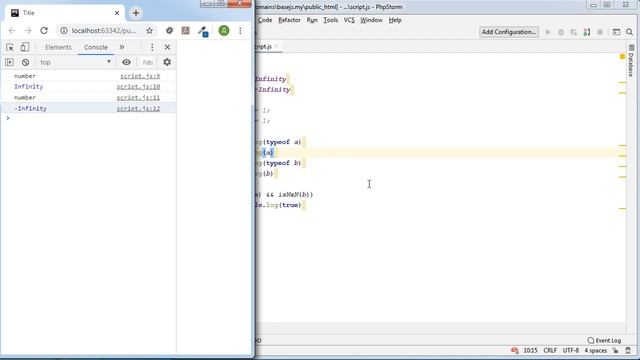640x360 pixels.
Task: Click the localhost address bar
Action: coord(104,31)
